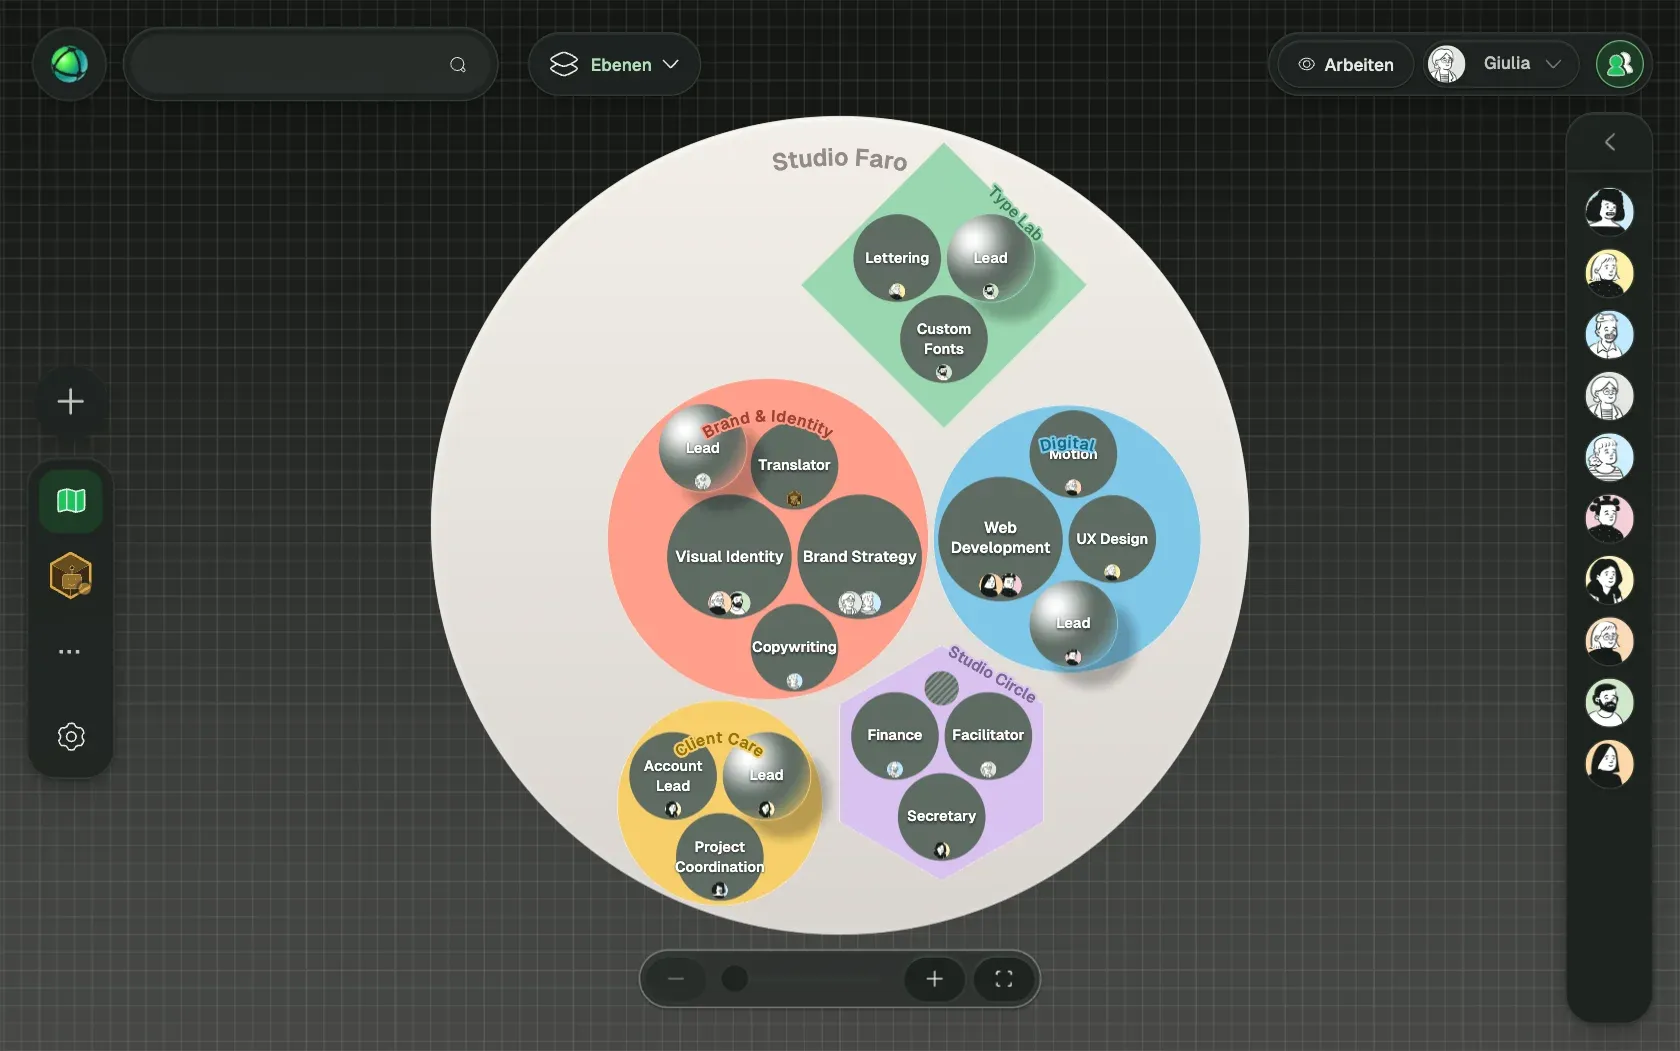Click the Studio Faro circle title
This screenshot has height=1051, width=1680.
[x=840, y=159]
